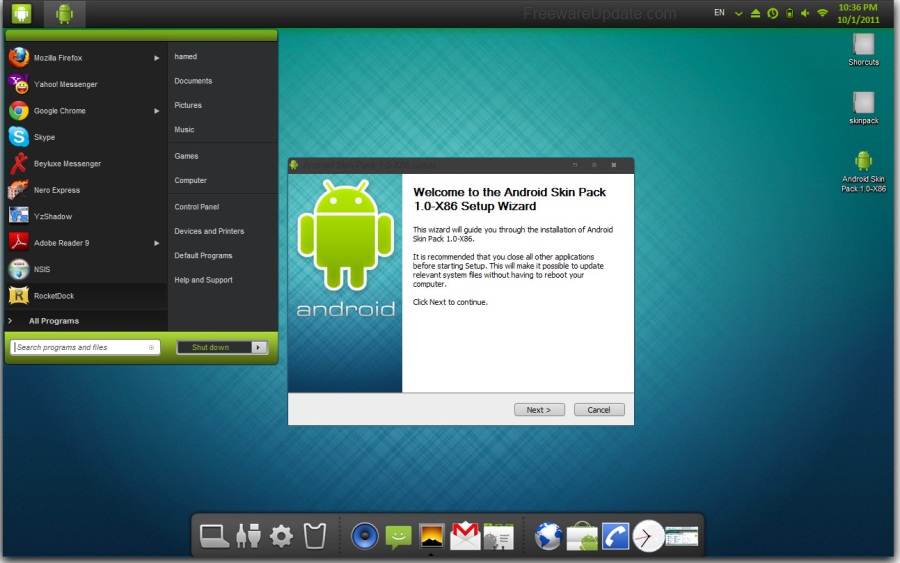Open the volume speaker tray icon
The width and height of the screenshot is (900, 563).
(x=805, y=13)
